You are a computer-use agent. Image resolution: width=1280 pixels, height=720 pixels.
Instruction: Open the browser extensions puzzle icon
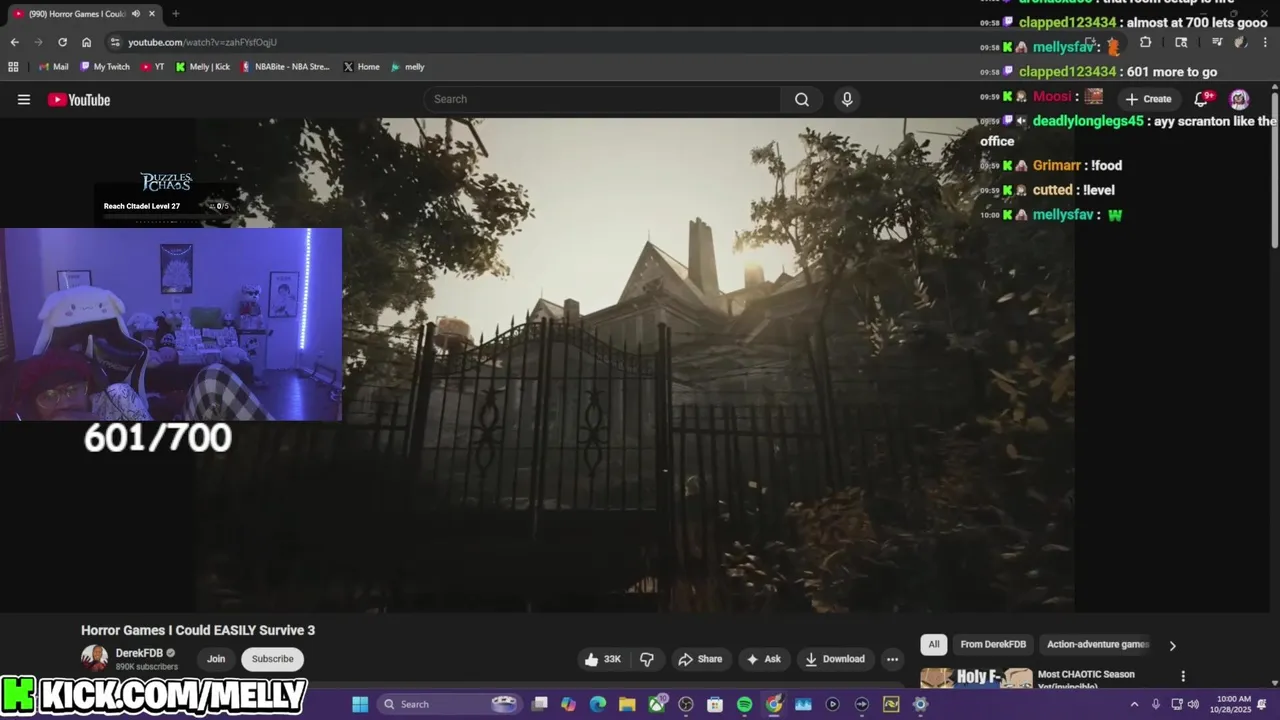[x=1145, y=42]
